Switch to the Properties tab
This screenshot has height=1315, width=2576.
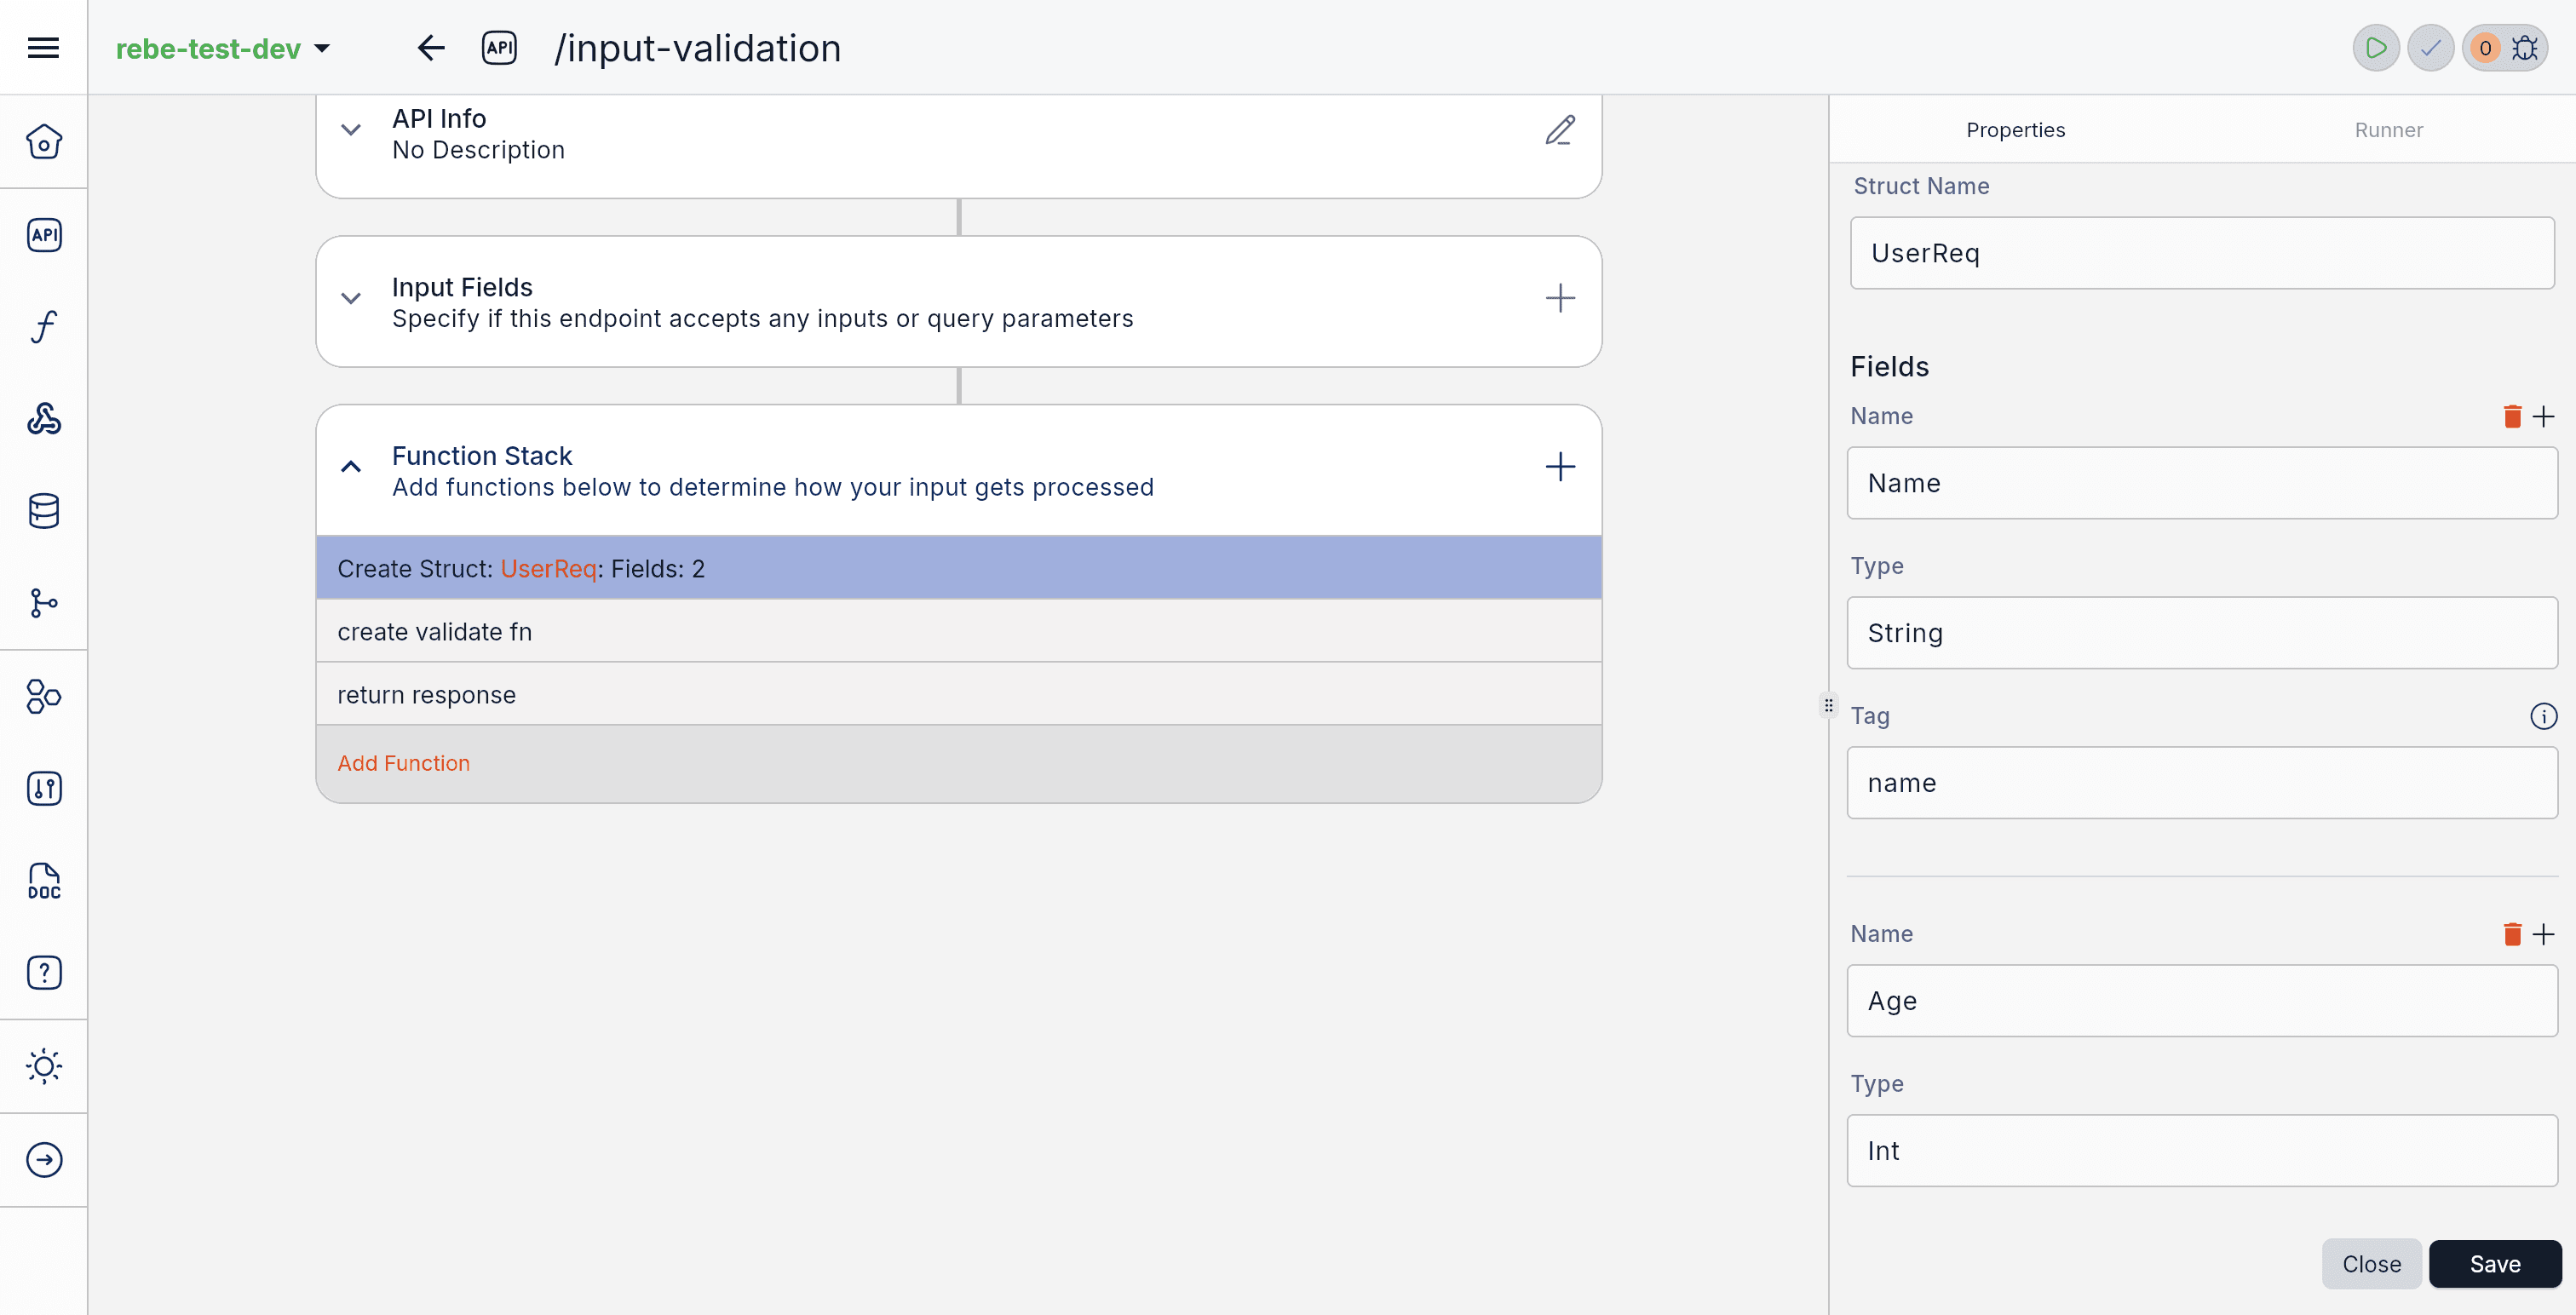[x=2015, y=130]
